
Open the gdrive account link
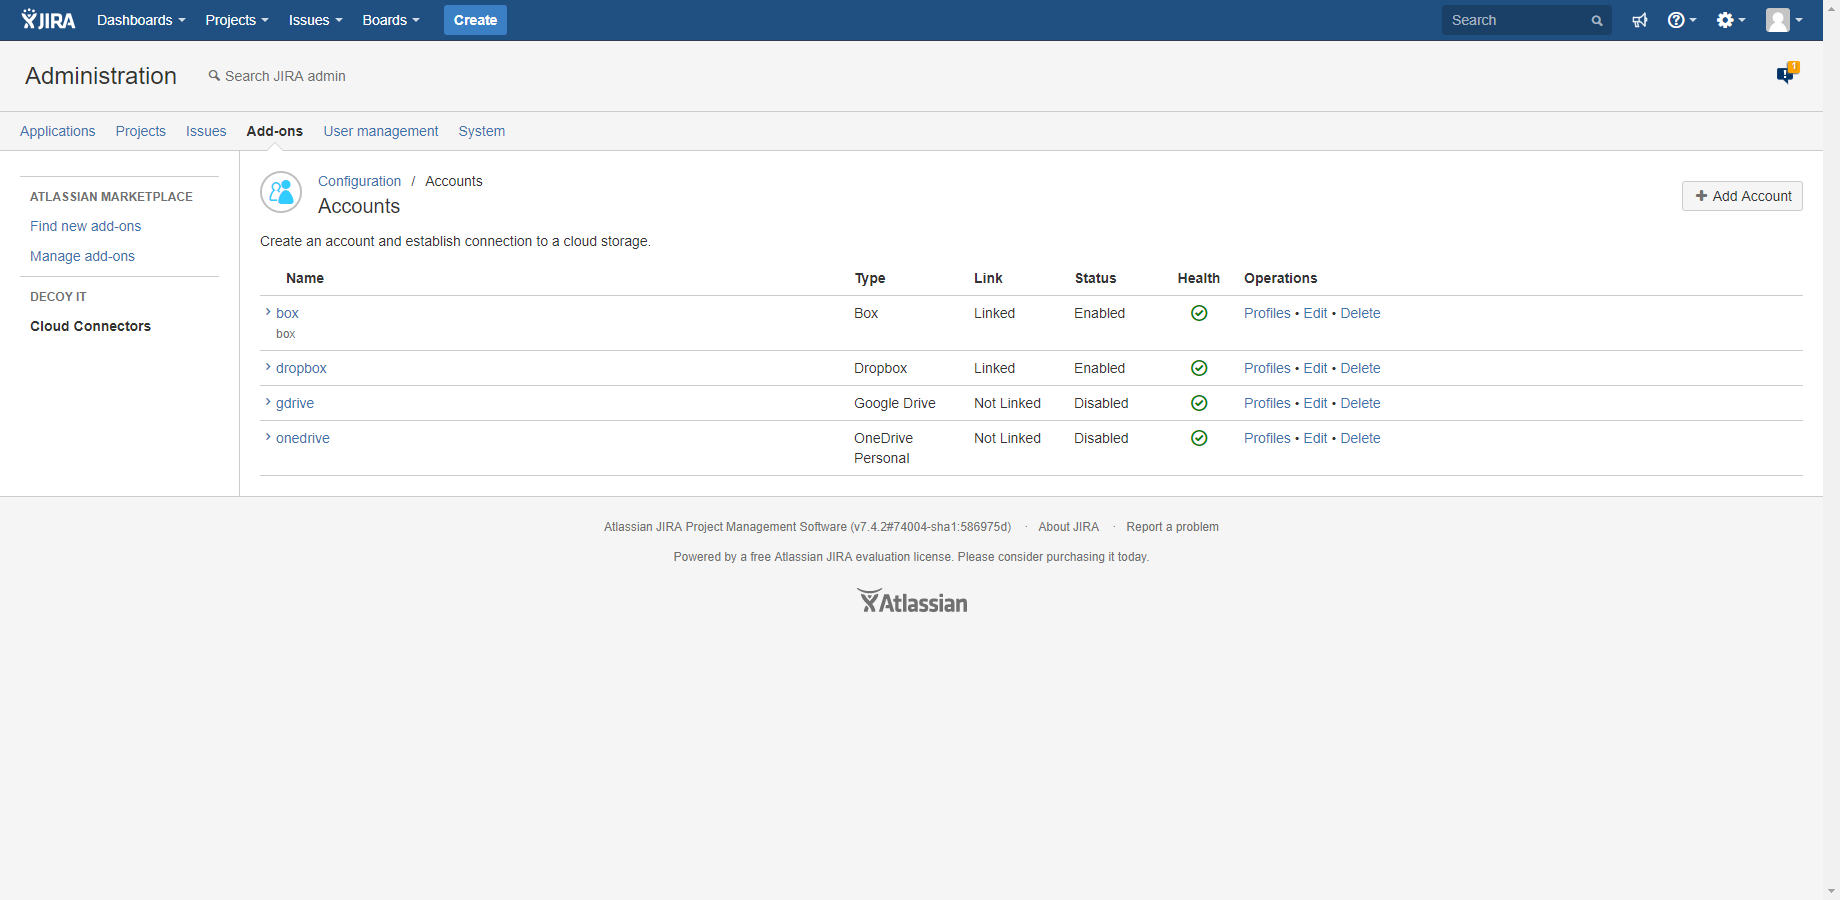click(x=295, y=403)
